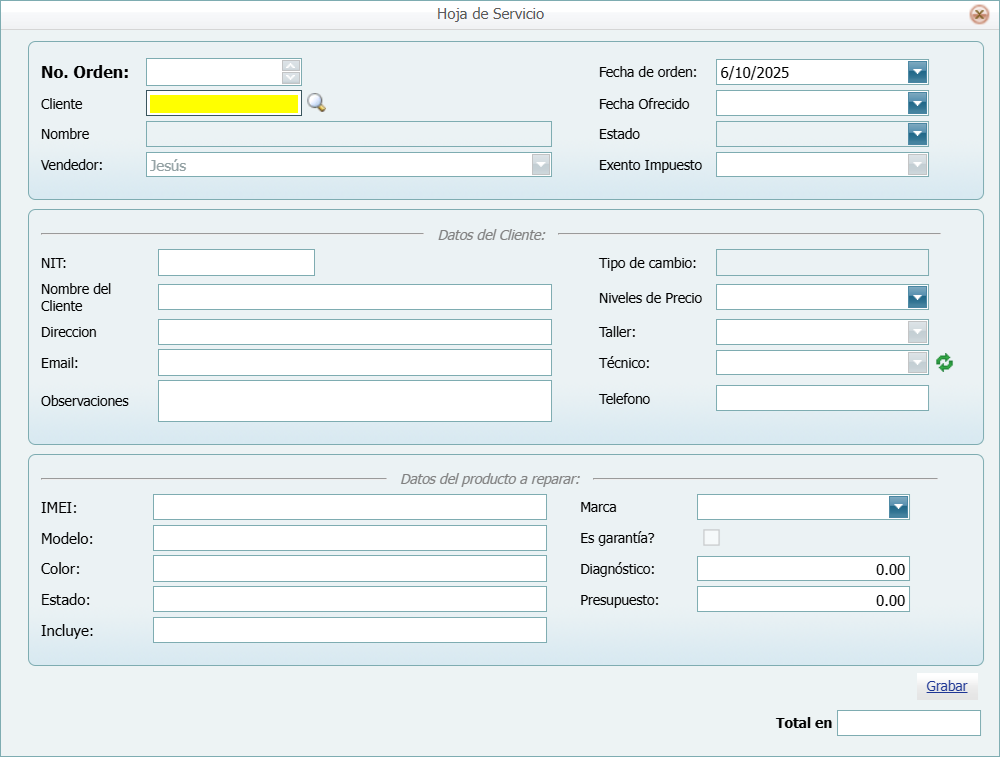Open the Vendedor dropdown showing Jesús
1000x757 pixels.
540,164
